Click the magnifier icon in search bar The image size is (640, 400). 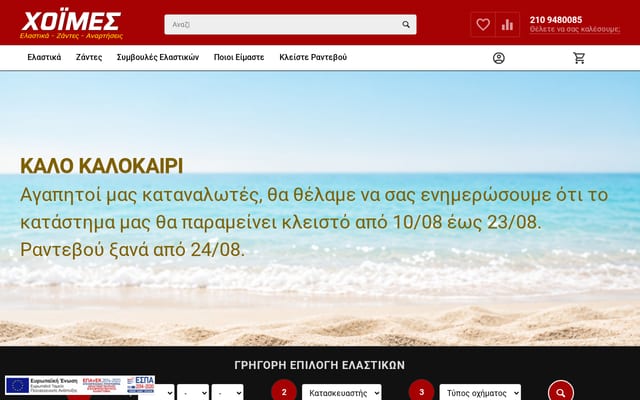pyautogui.click(x=406, y=24)
